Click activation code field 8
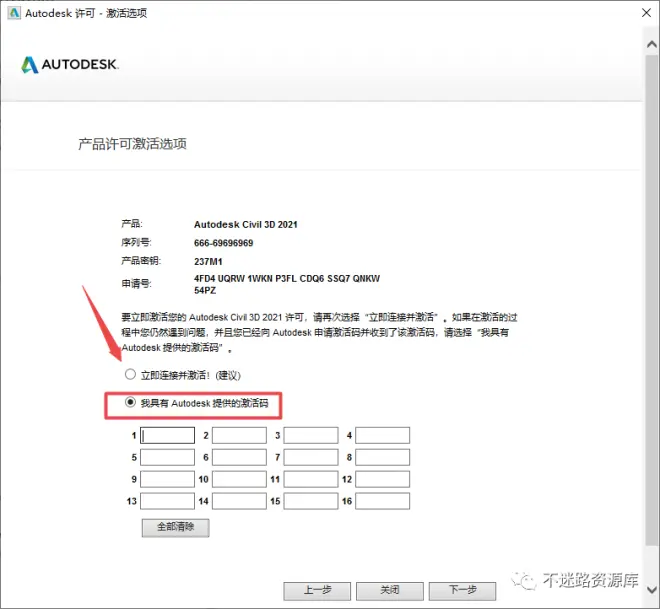This screenshot has height=609, width=660. (x=382, y=457)
